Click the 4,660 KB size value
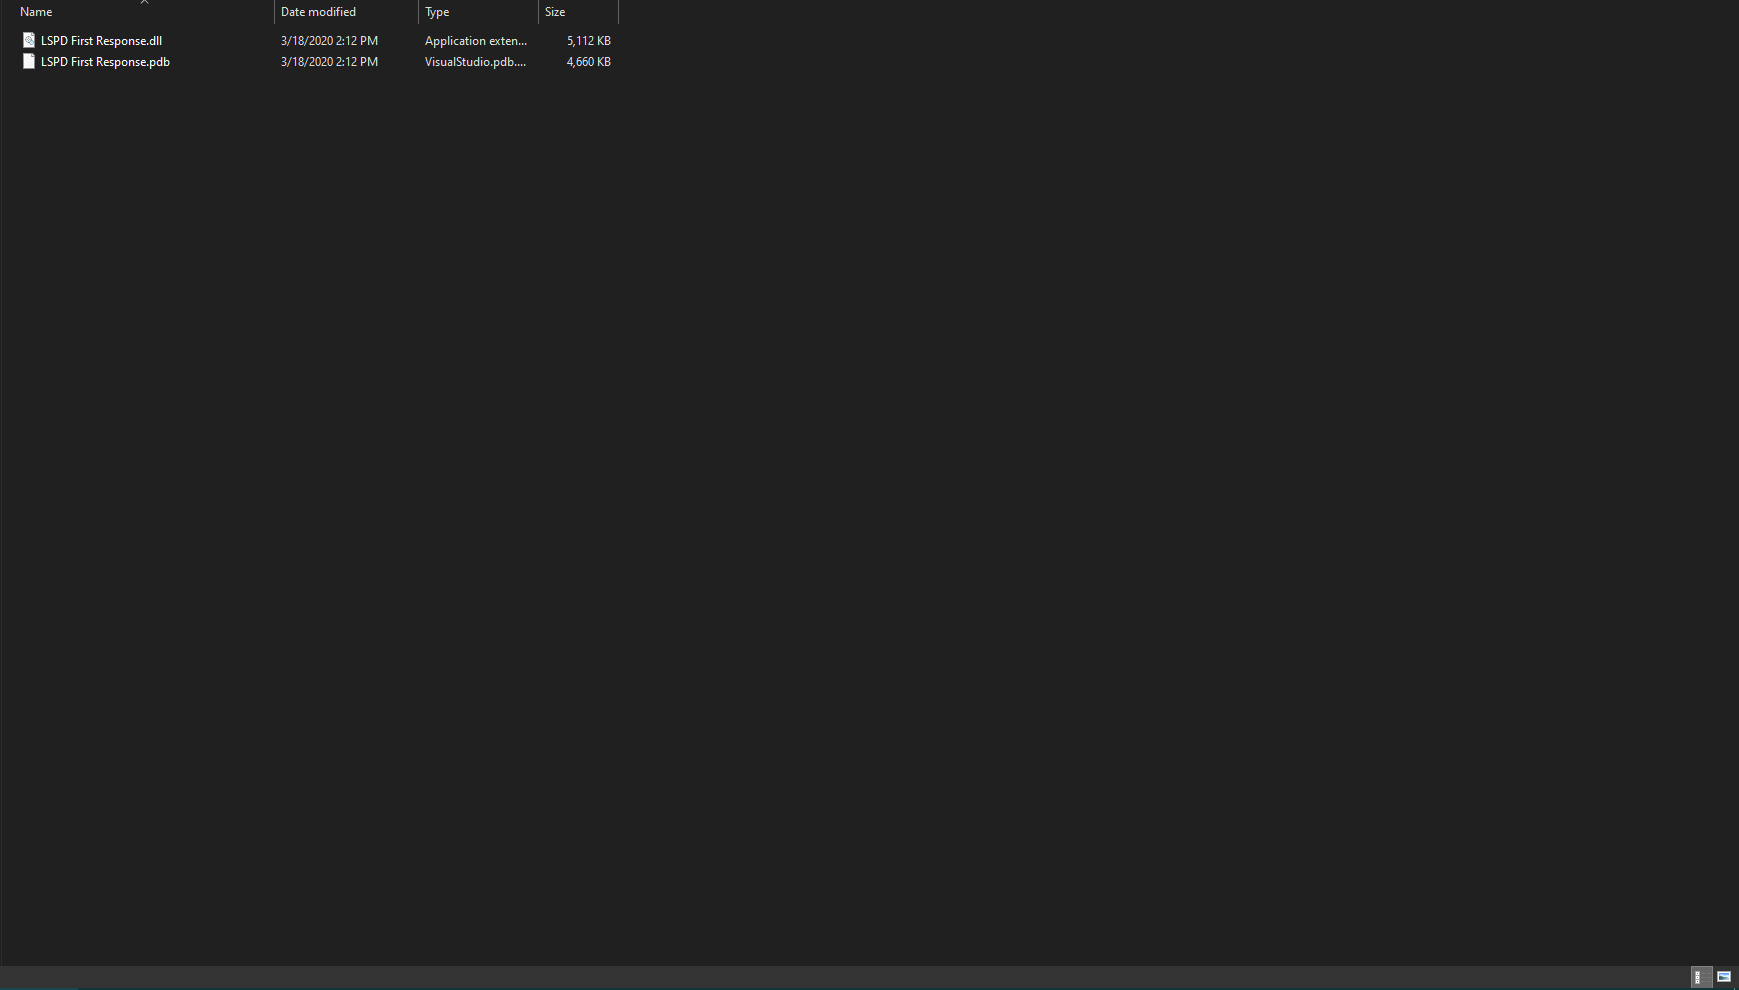This screenshot has width=1739, height=990. (589, 62)
